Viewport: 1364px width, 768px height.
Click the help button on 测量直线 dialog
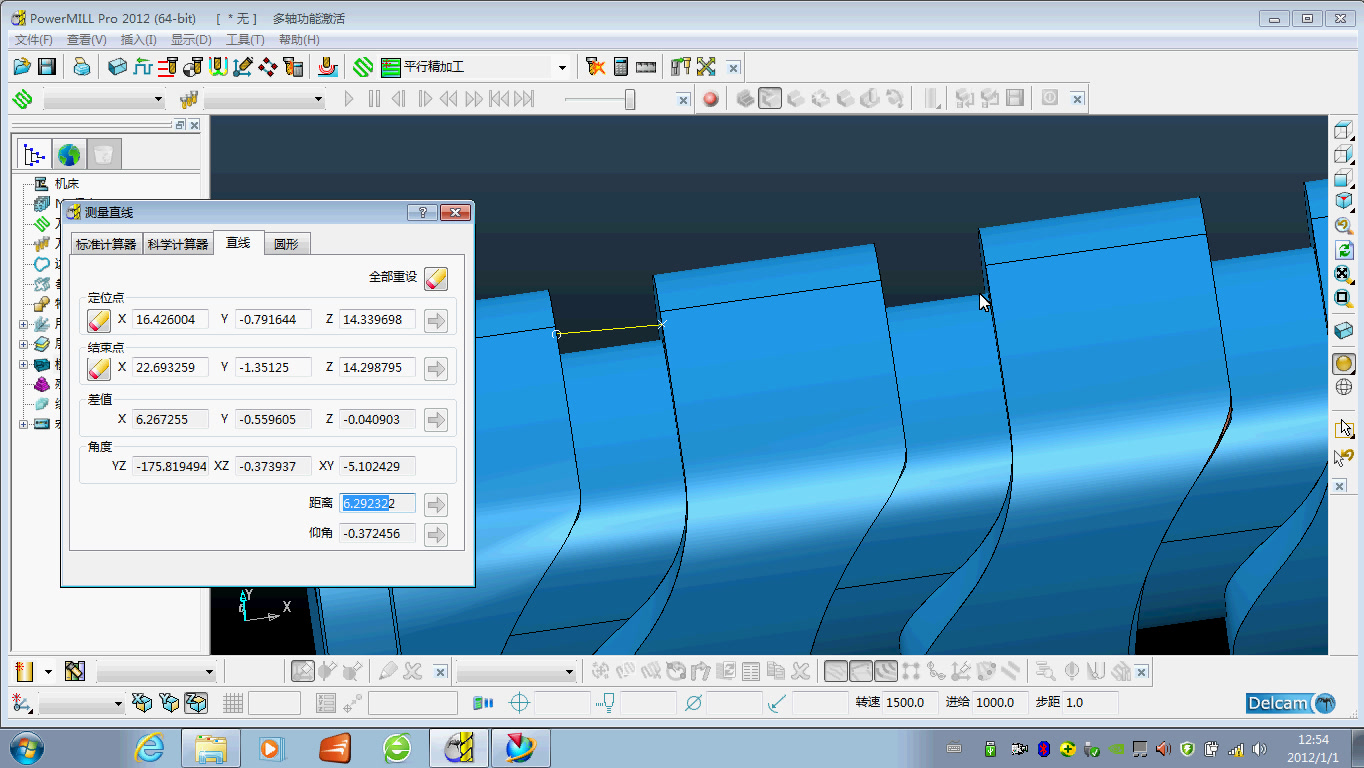point(422,212)
